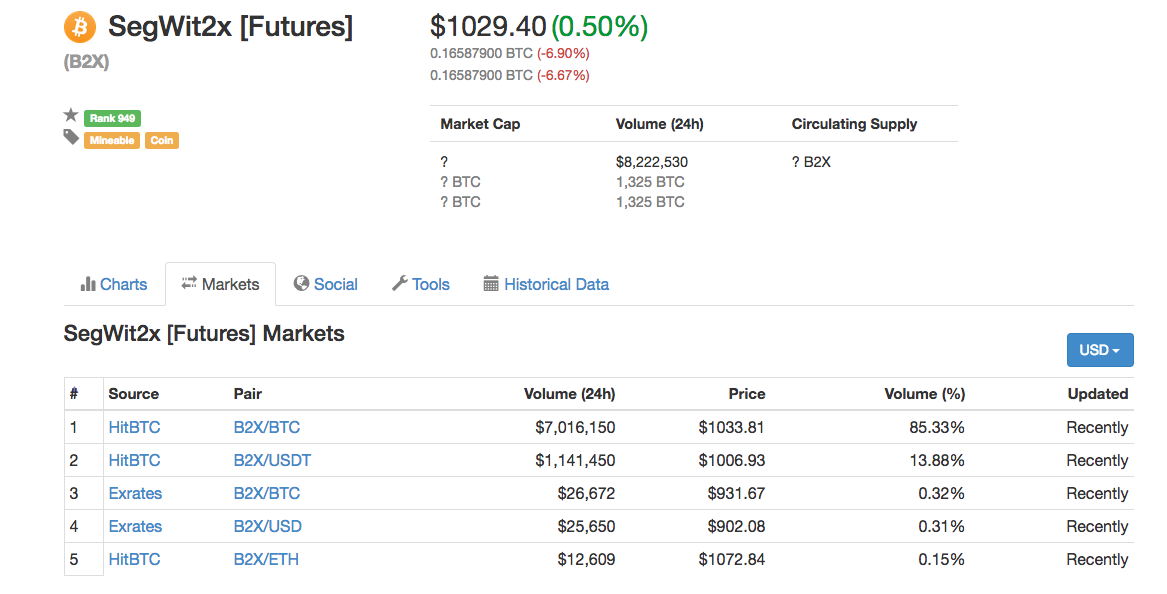
Task: Click the 0.31% volume share
Action: click(x=941, y=526)
